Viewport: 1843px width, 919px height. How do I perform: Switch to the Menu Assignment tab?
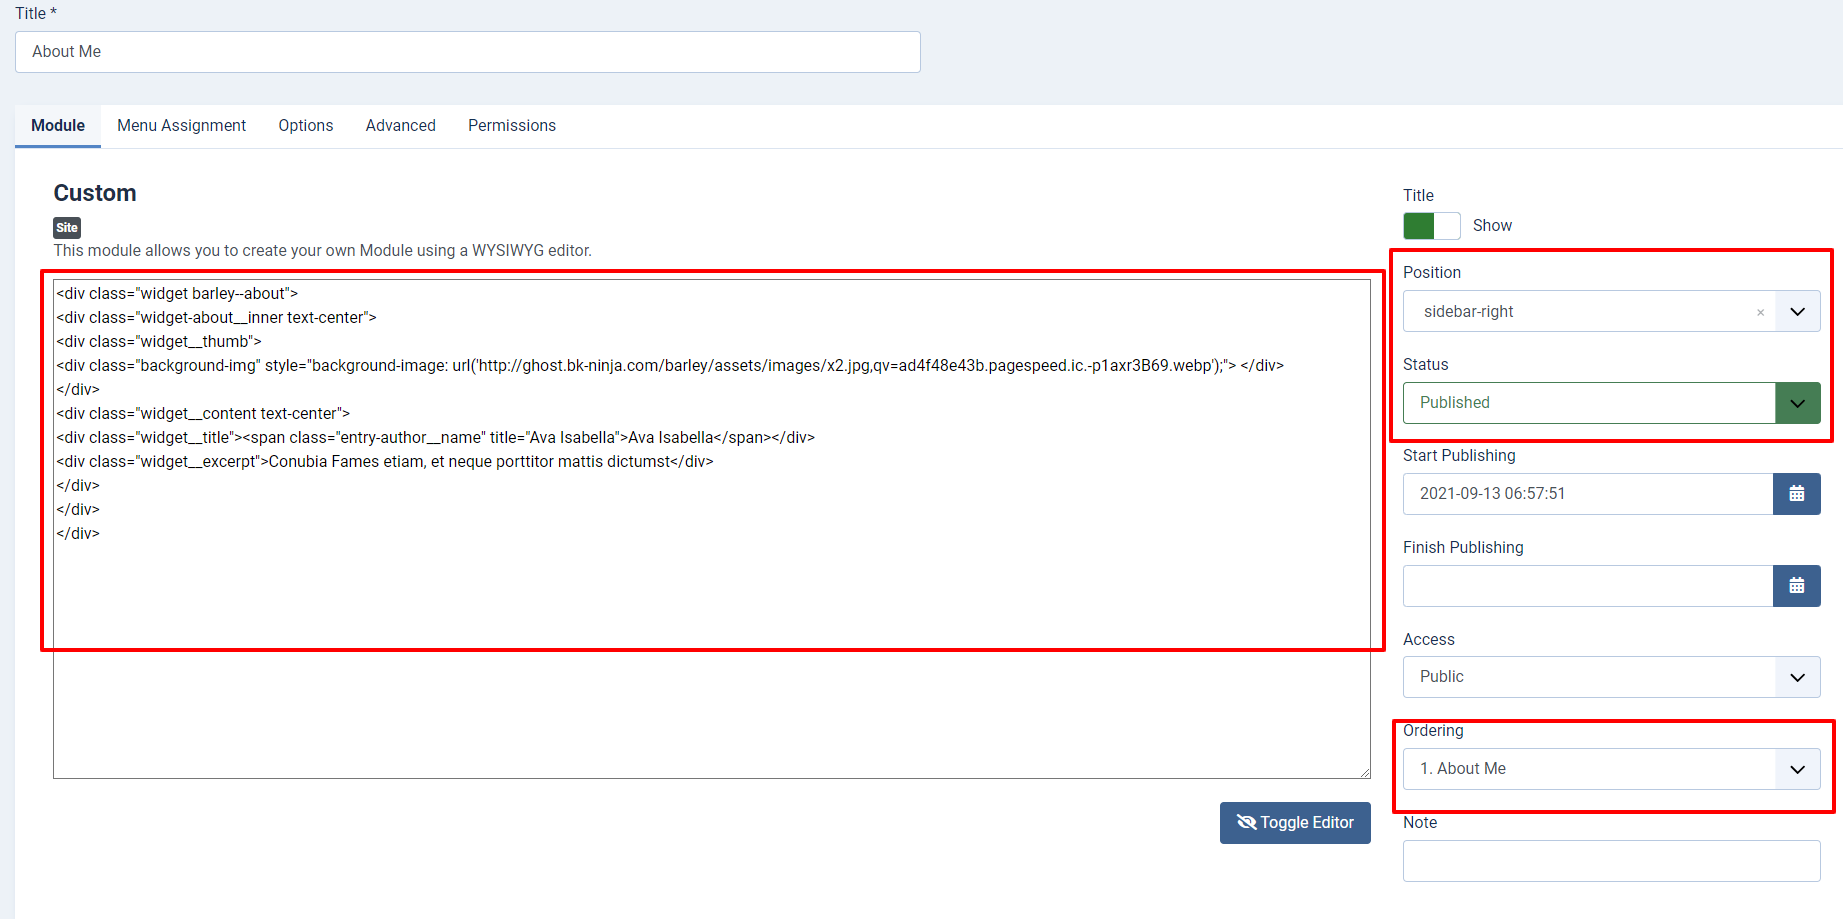coord(181,126)
